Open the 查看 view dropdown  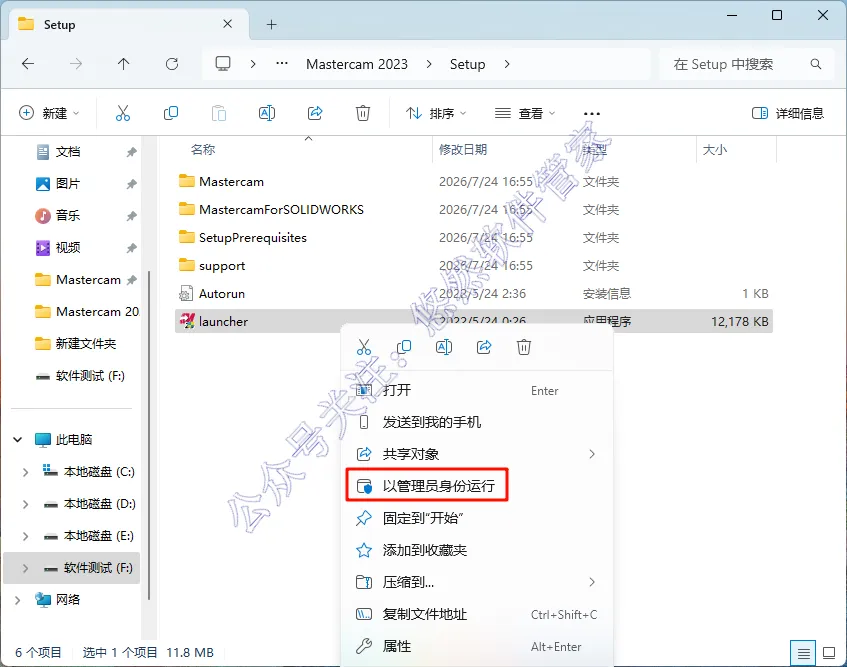525,113
